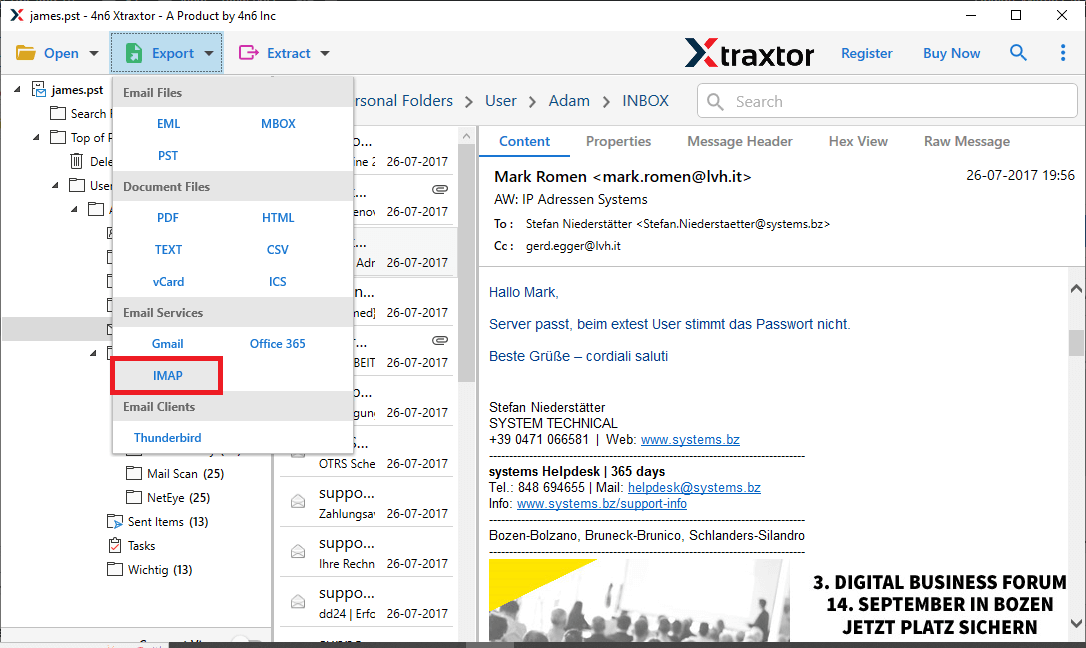The image size is (1086, 648).
Task: Choose Thunderbird under Email Clients
Action: point(167,437)
